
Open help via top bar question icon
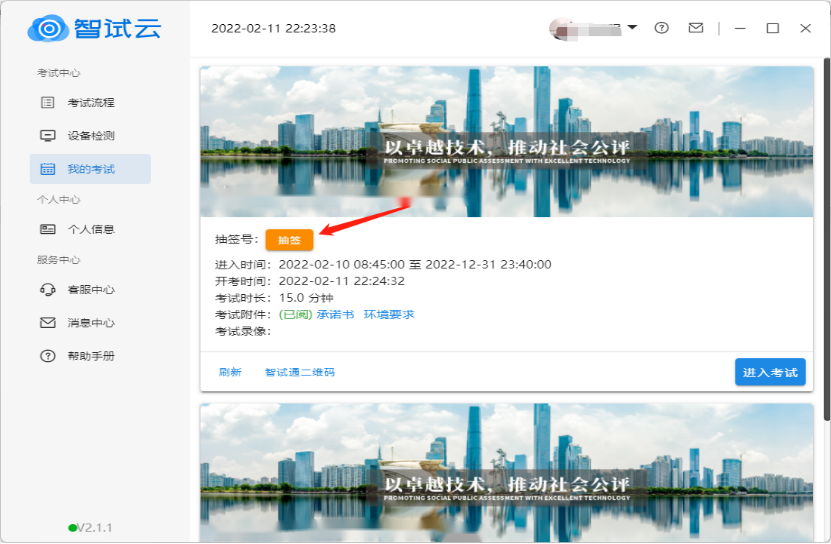(x=661, y=28)
